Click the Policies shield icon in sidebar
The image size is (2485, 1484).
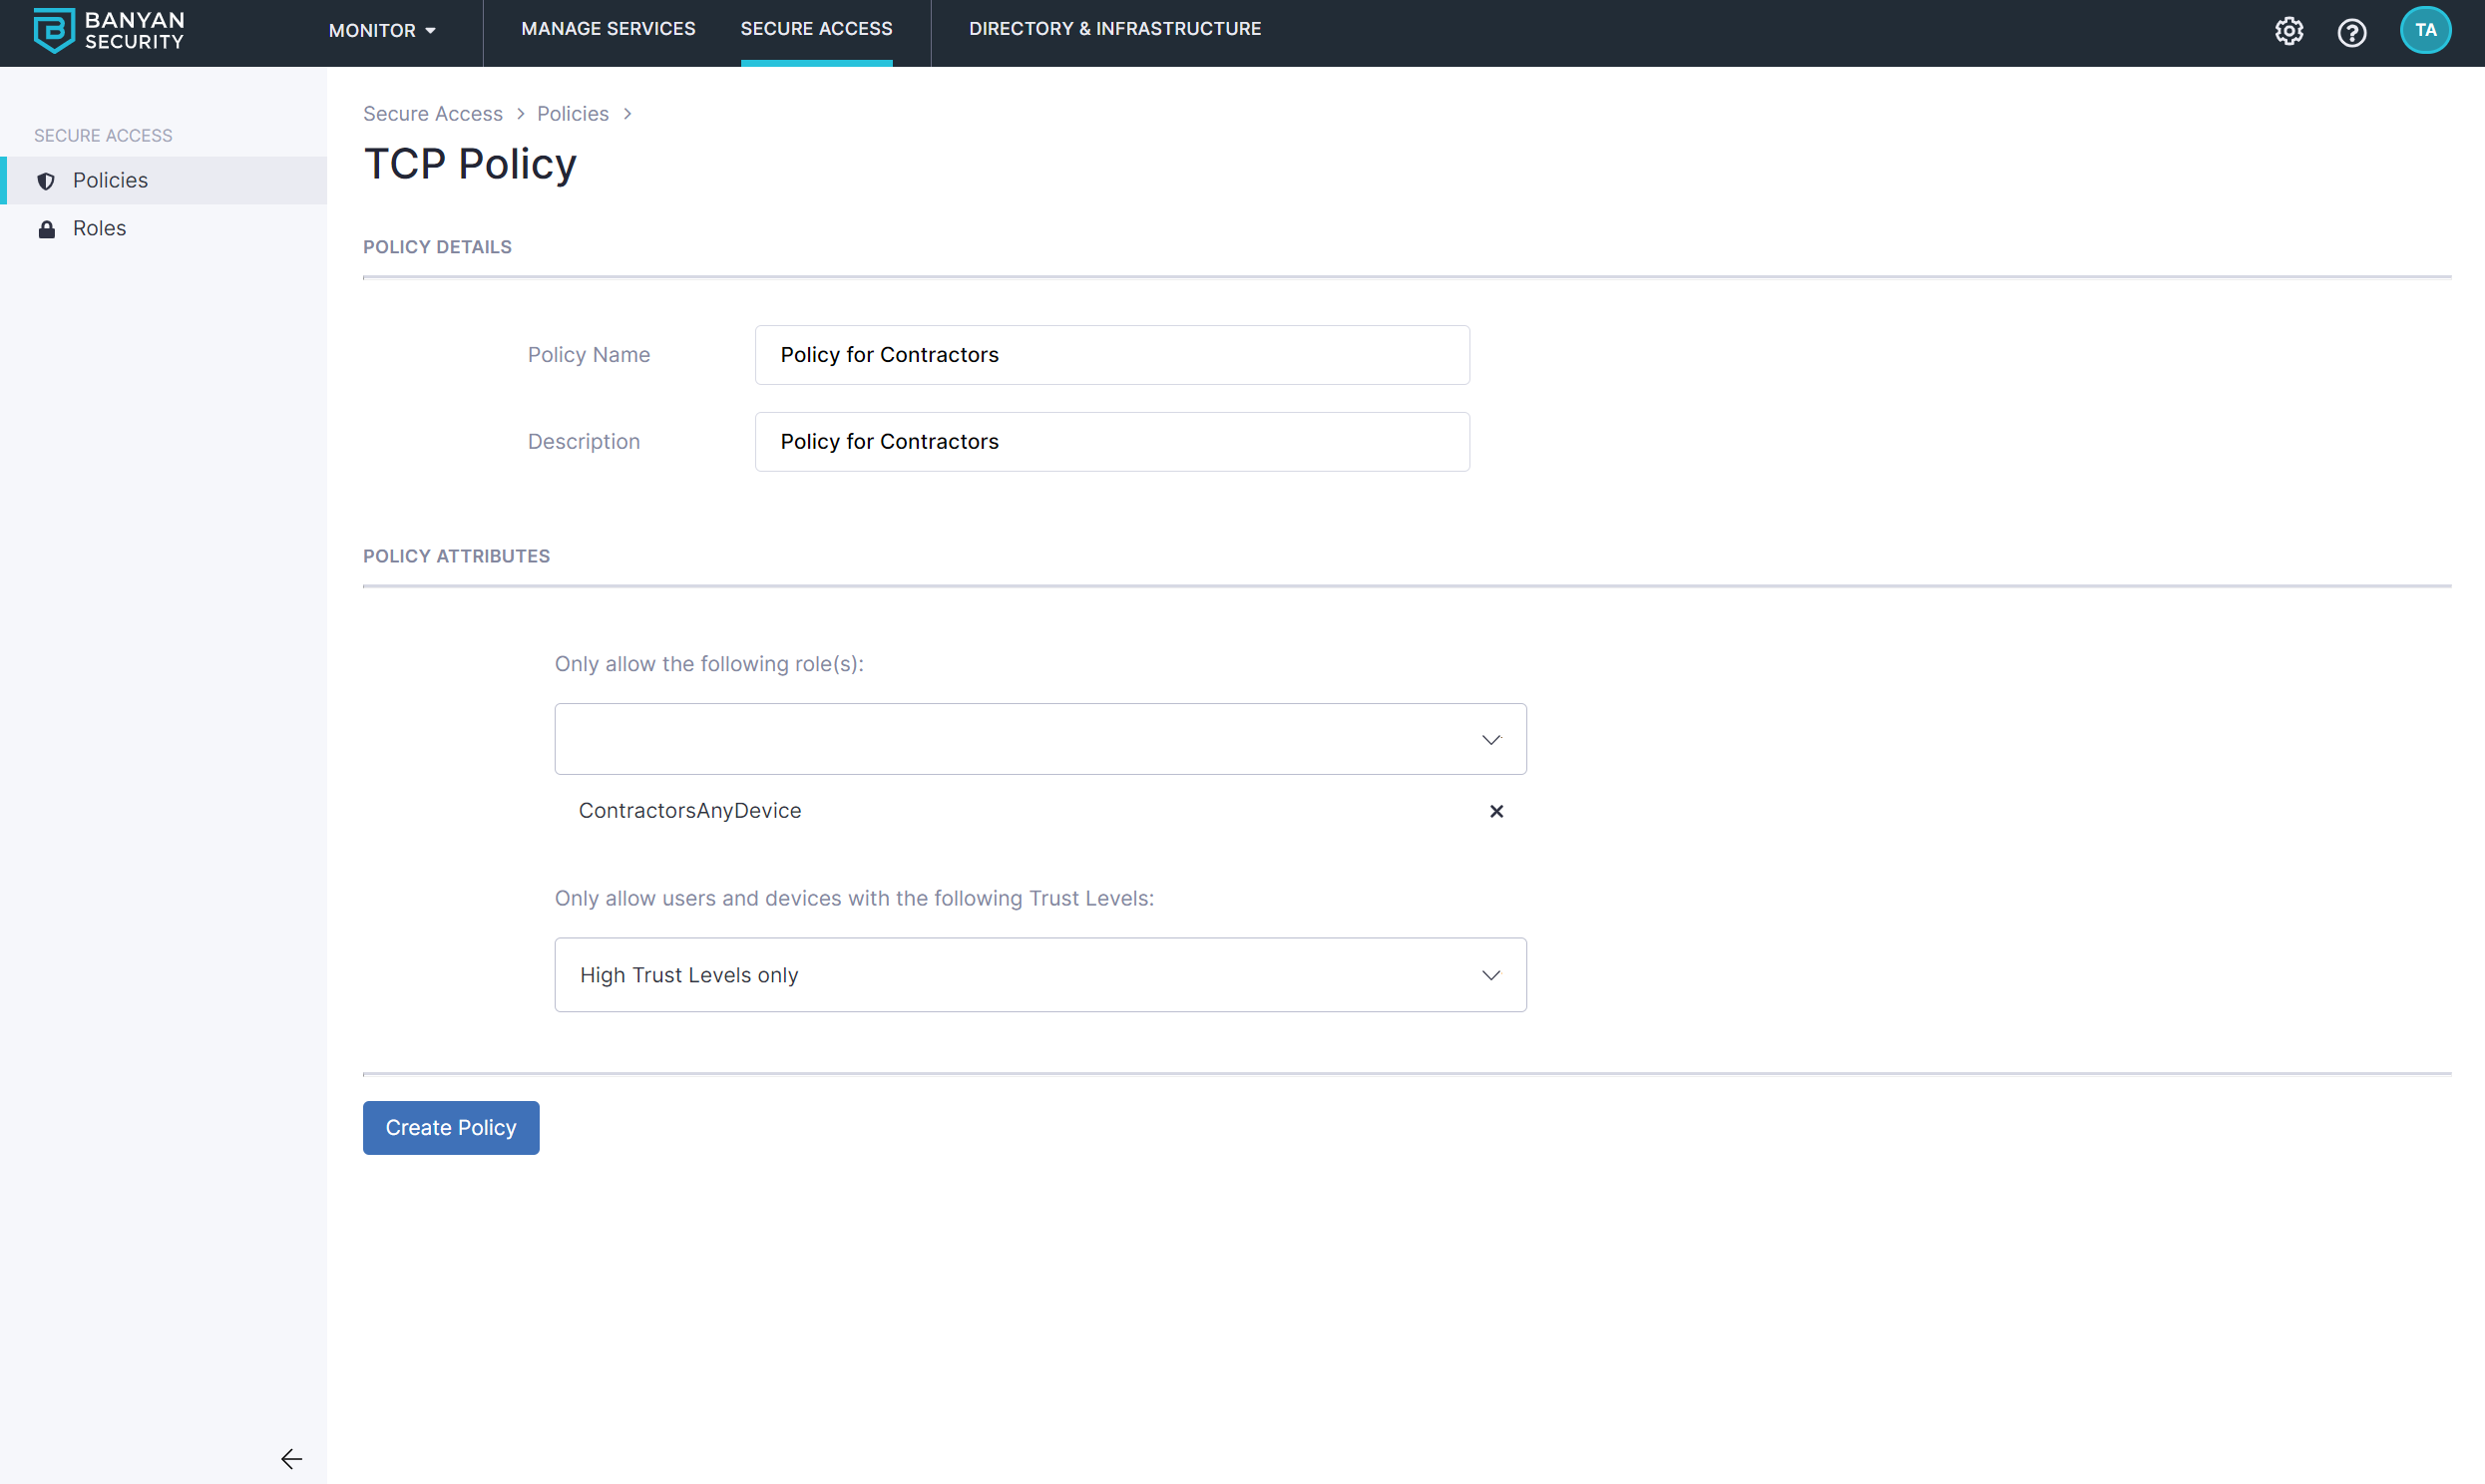46,181
